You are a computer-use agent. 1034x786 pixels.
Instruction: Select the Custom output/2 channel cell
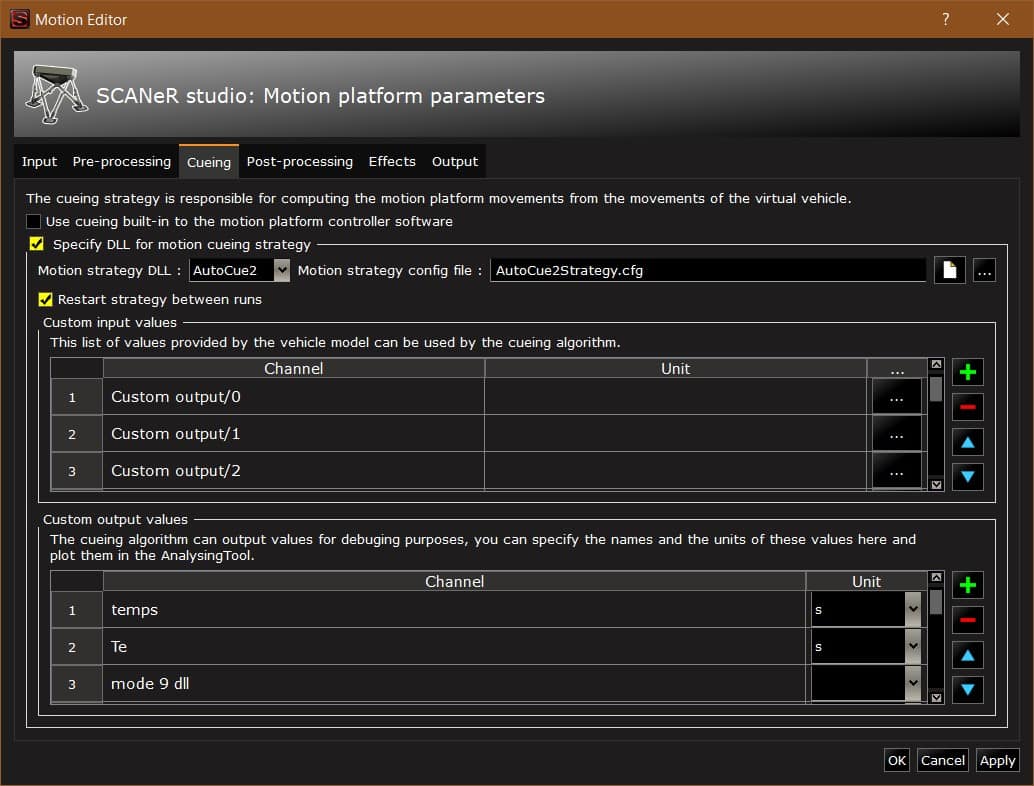293,471
